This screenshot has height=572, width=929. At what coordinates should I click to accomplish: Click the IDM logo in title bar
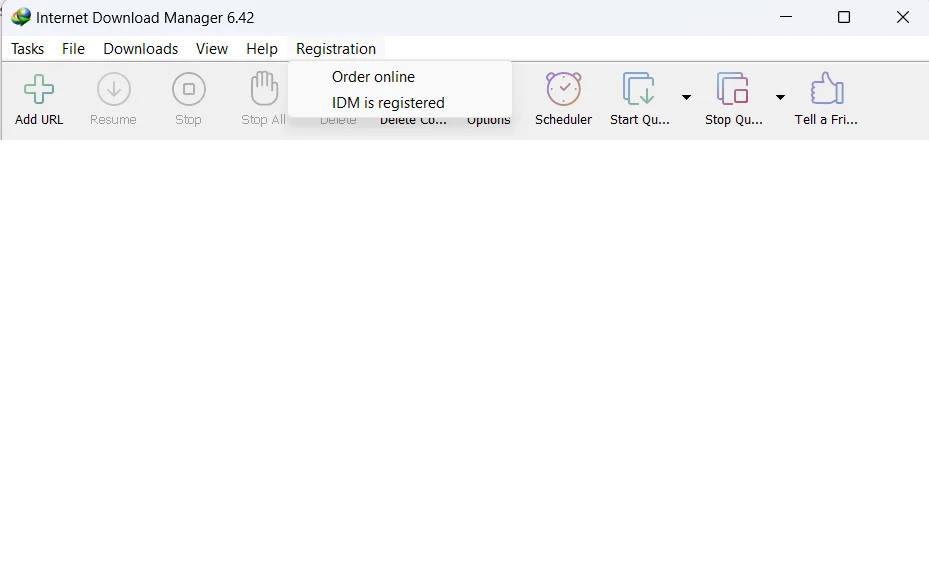21,17
